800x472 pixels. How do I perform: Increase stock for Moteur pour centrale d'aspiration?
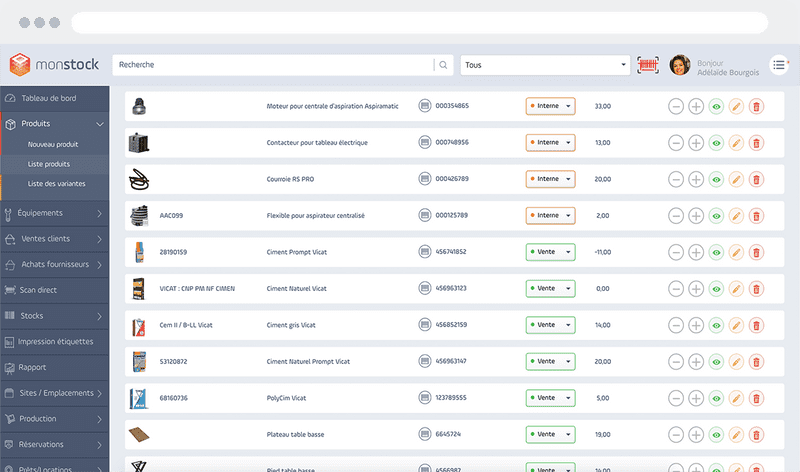tap(696, 106)
